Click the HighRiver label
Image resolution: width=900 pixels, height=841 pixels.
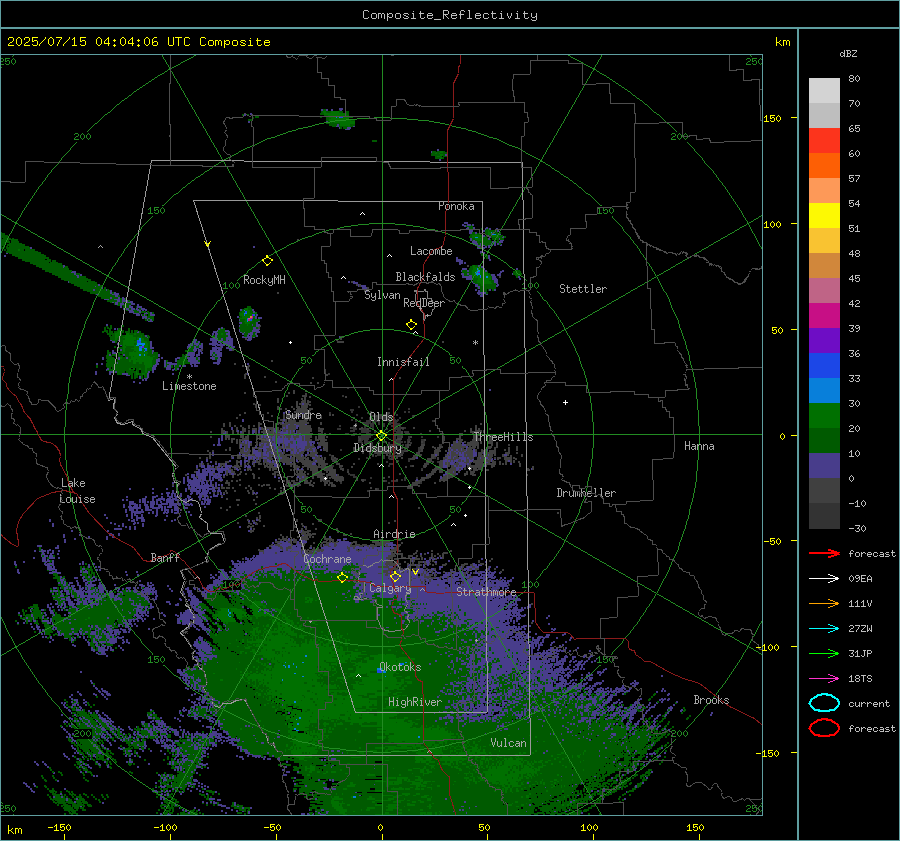(x=415, y=702)
